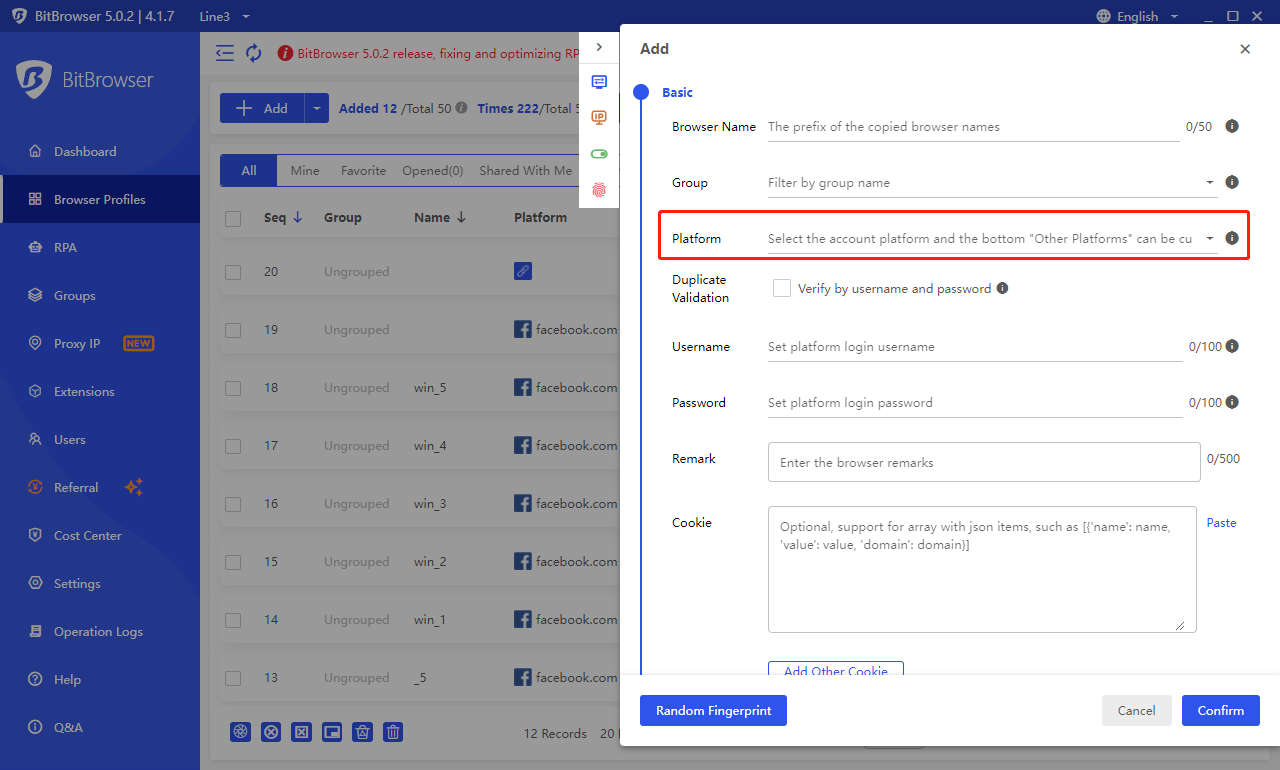This screenshot has height=770, width=1280.
Task: Click the info icon next to Browser Name
Action: click(x=1232, y=127)
